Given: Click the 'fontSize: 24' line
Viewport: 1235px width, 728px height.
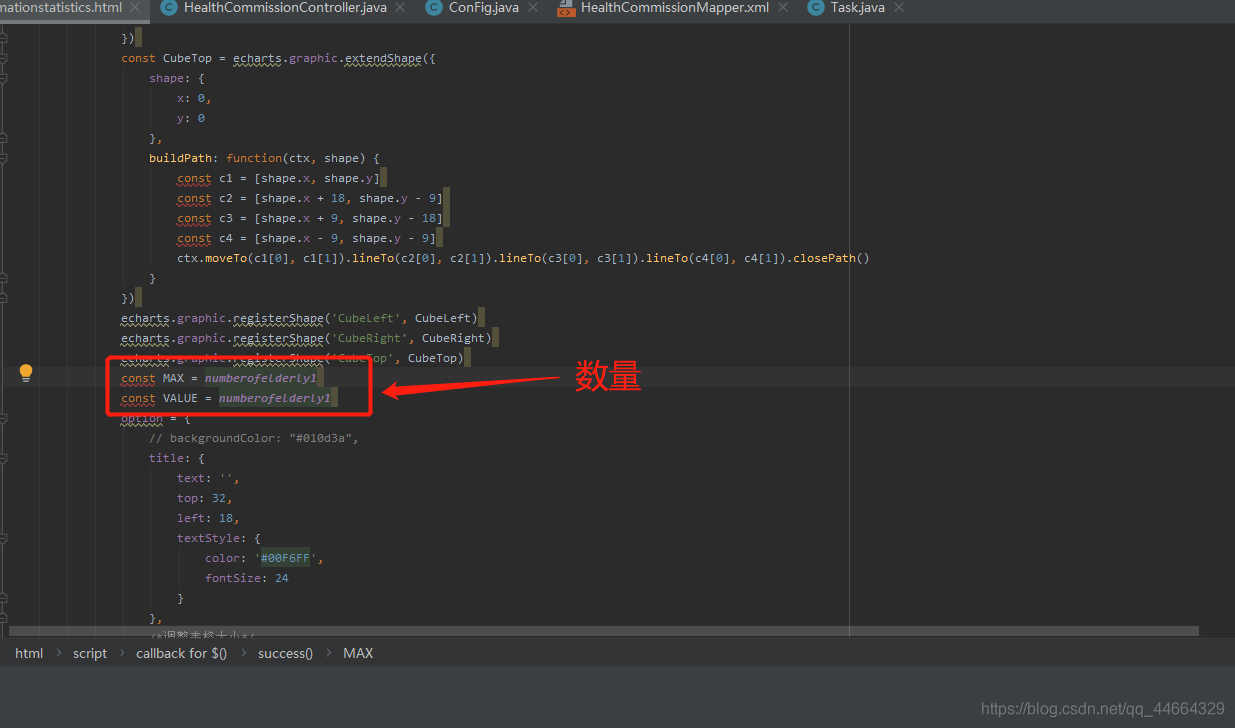Looking at the screenshot, I should pos(247,578).
